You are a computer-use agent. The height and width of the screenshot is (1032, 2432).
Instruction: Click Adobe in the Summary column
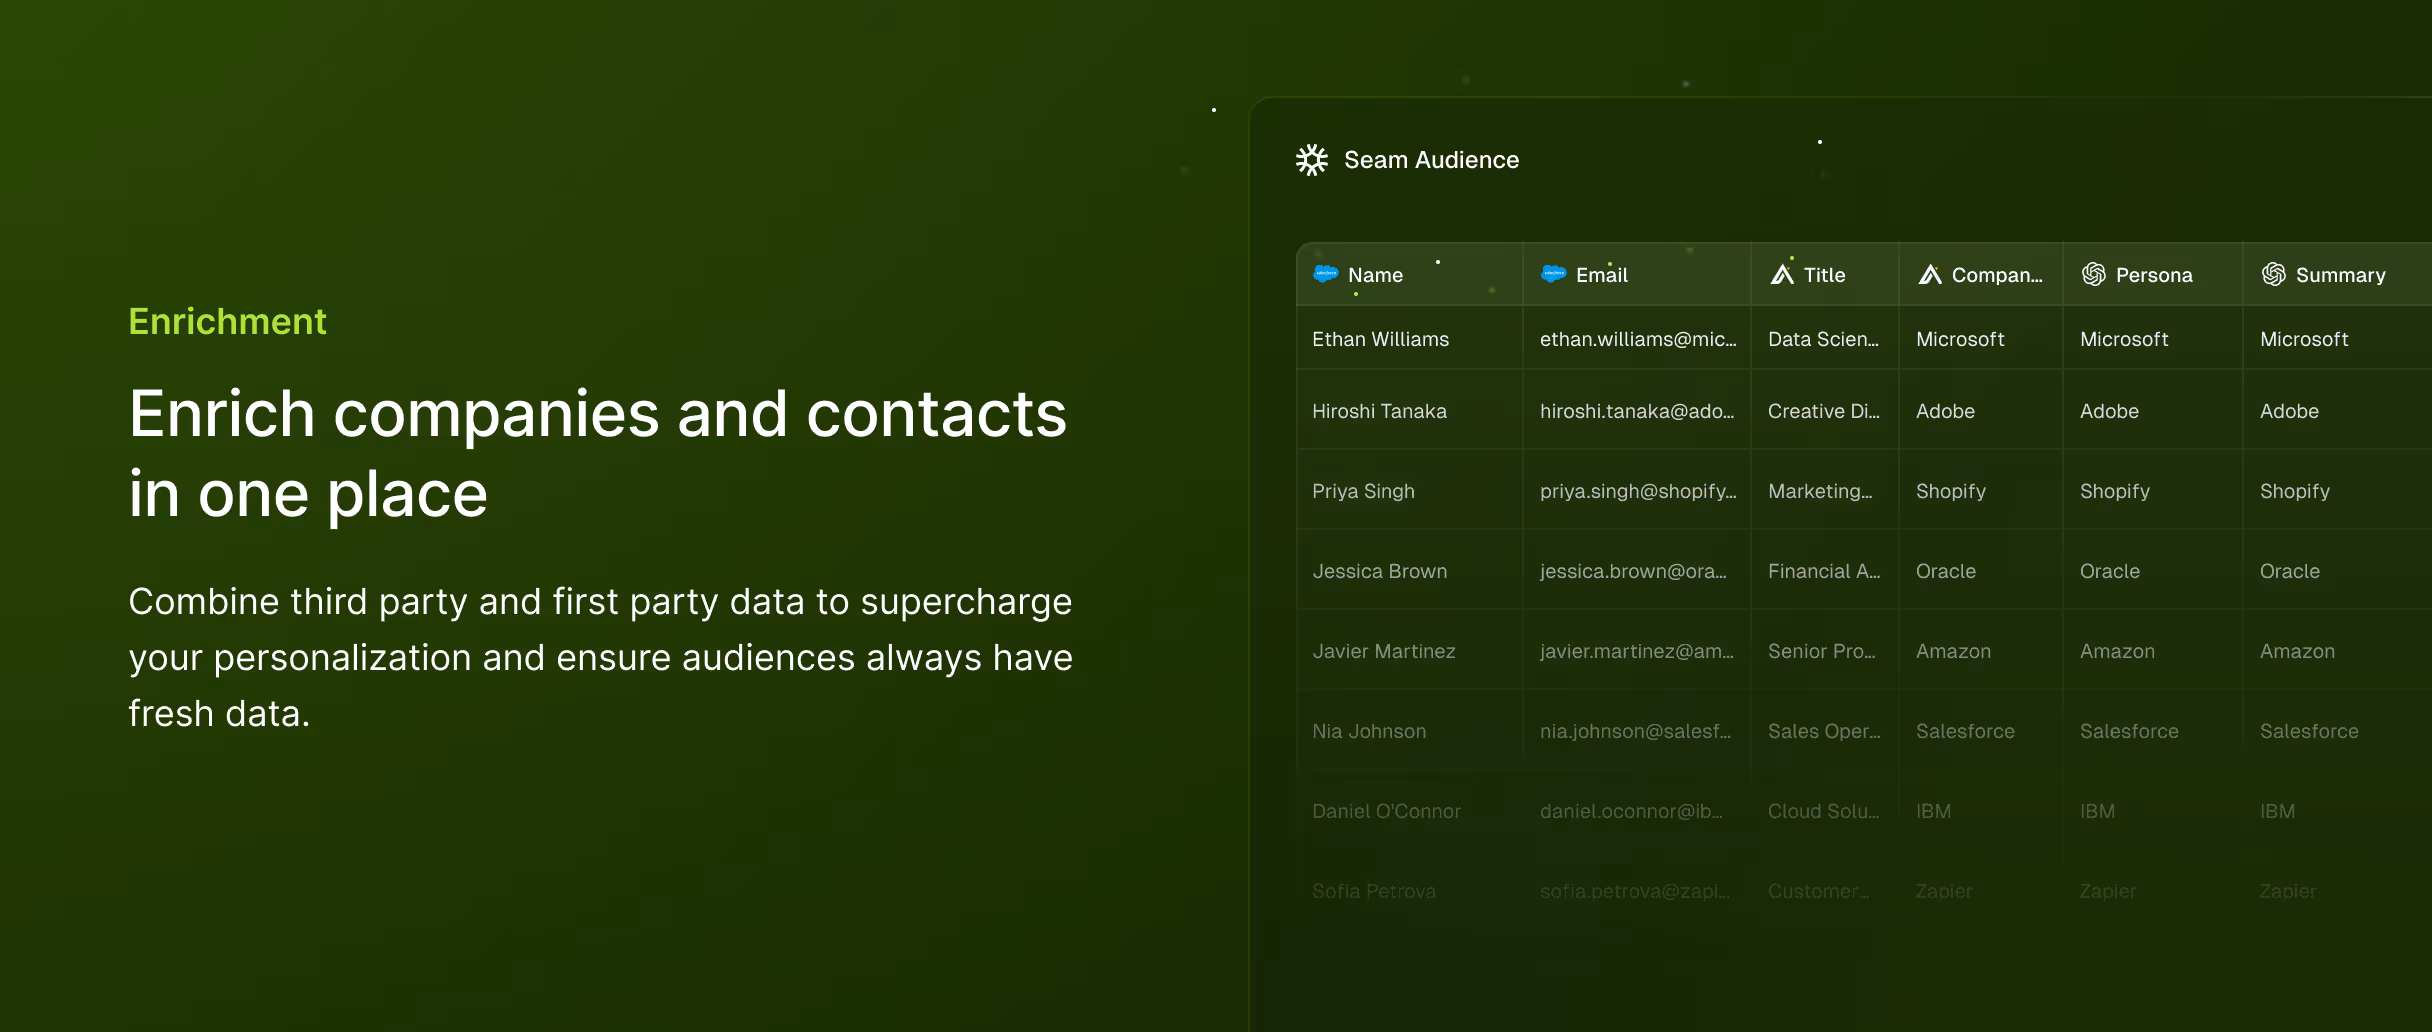2289,411
